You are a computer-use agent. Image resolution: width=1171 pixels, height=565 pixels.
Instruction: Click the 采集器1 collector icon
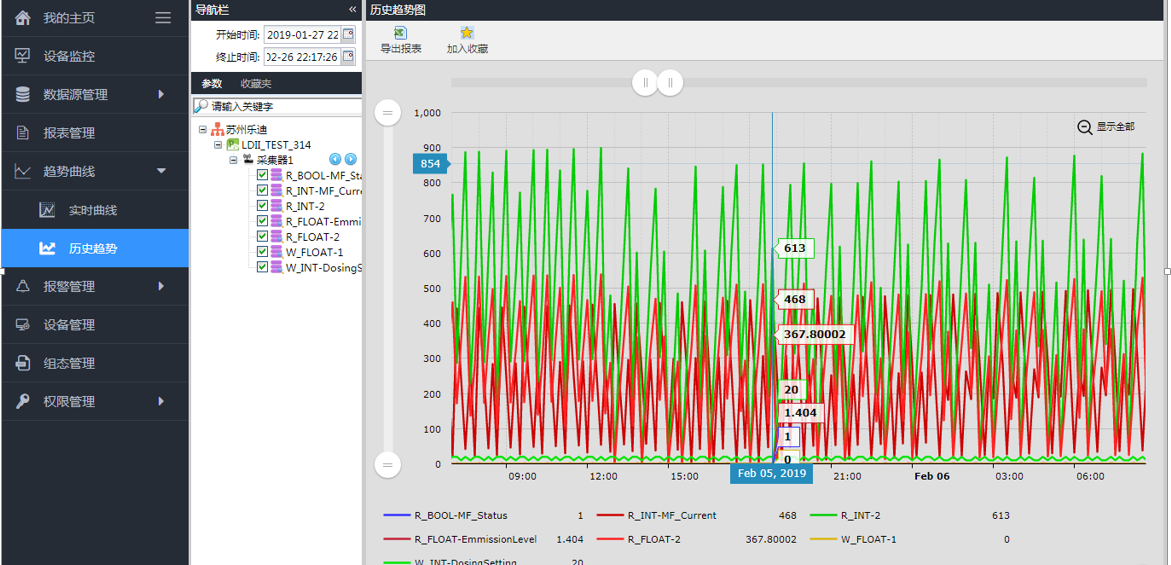point(248,160)
